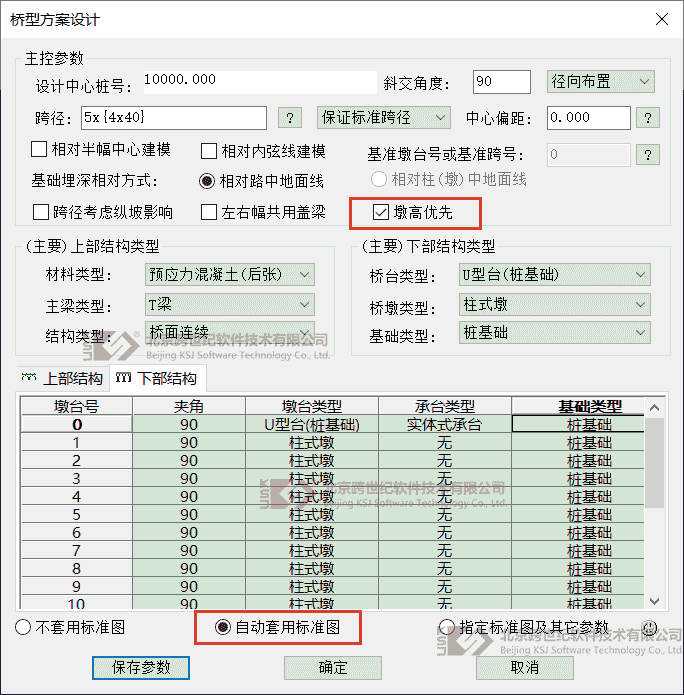684x695 pixels.
Task: Open the main 基础类型 dropdown showing 桩基础
Action: point(555,332)
